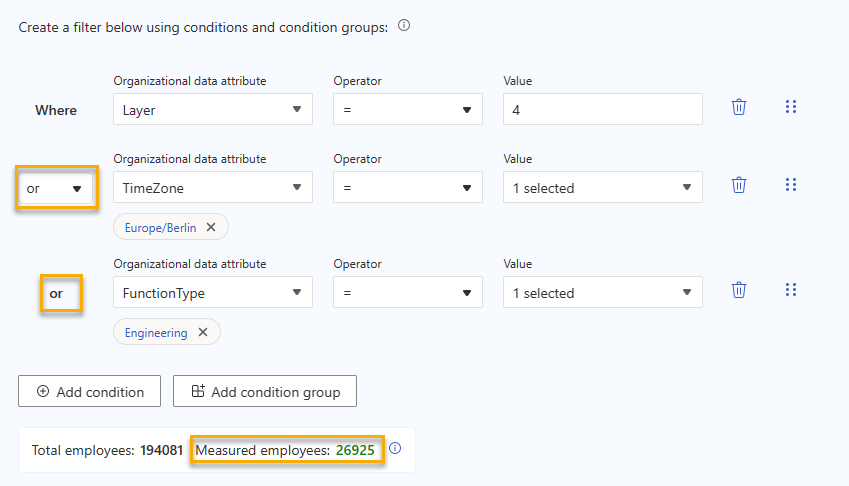Expand TimeZone value 1 selected dropdown
The width and height of the screenshot is (849, 486).
pyautogui.click(x=602, y=187)
